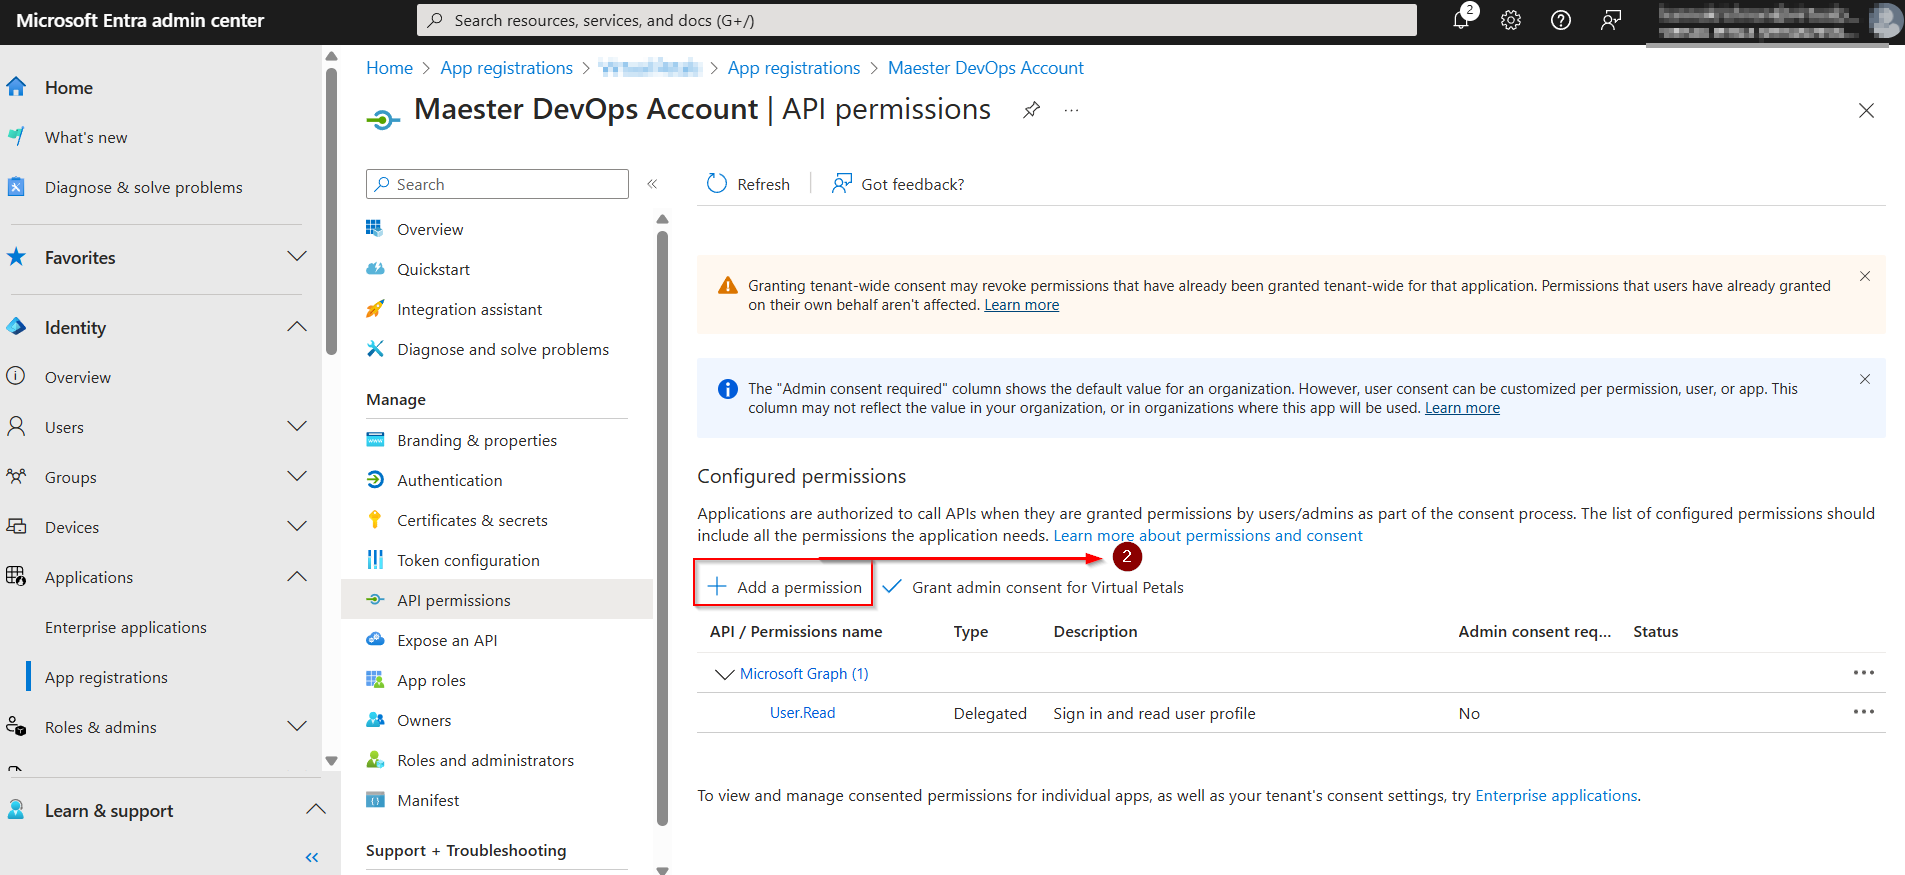This screenshot has width=1905, height=875.
Task: Open the help question mark icon
Action: (x=1561, y=20)
